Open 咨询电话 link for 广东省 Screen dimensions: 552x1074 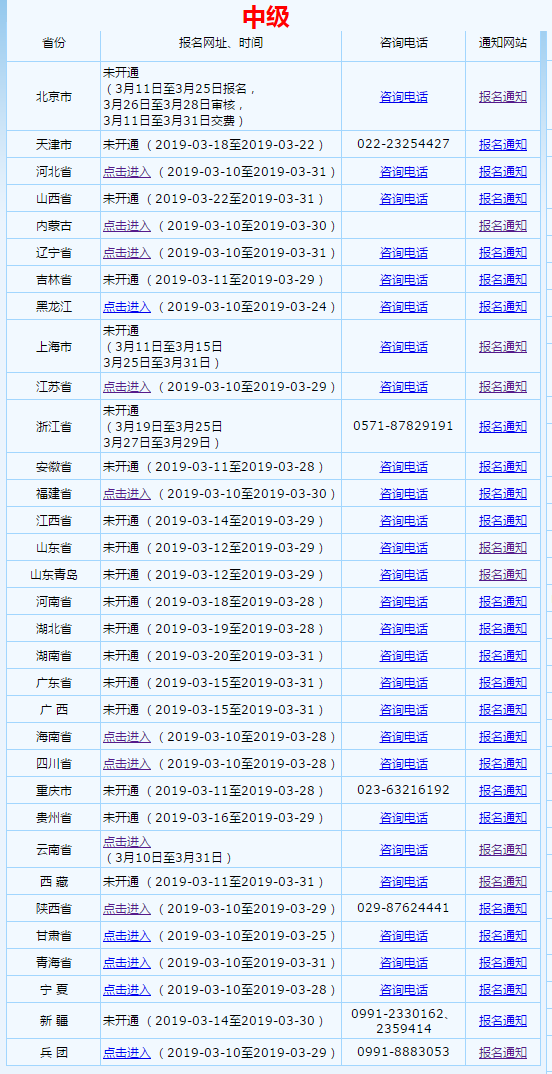tap(403, 683)
